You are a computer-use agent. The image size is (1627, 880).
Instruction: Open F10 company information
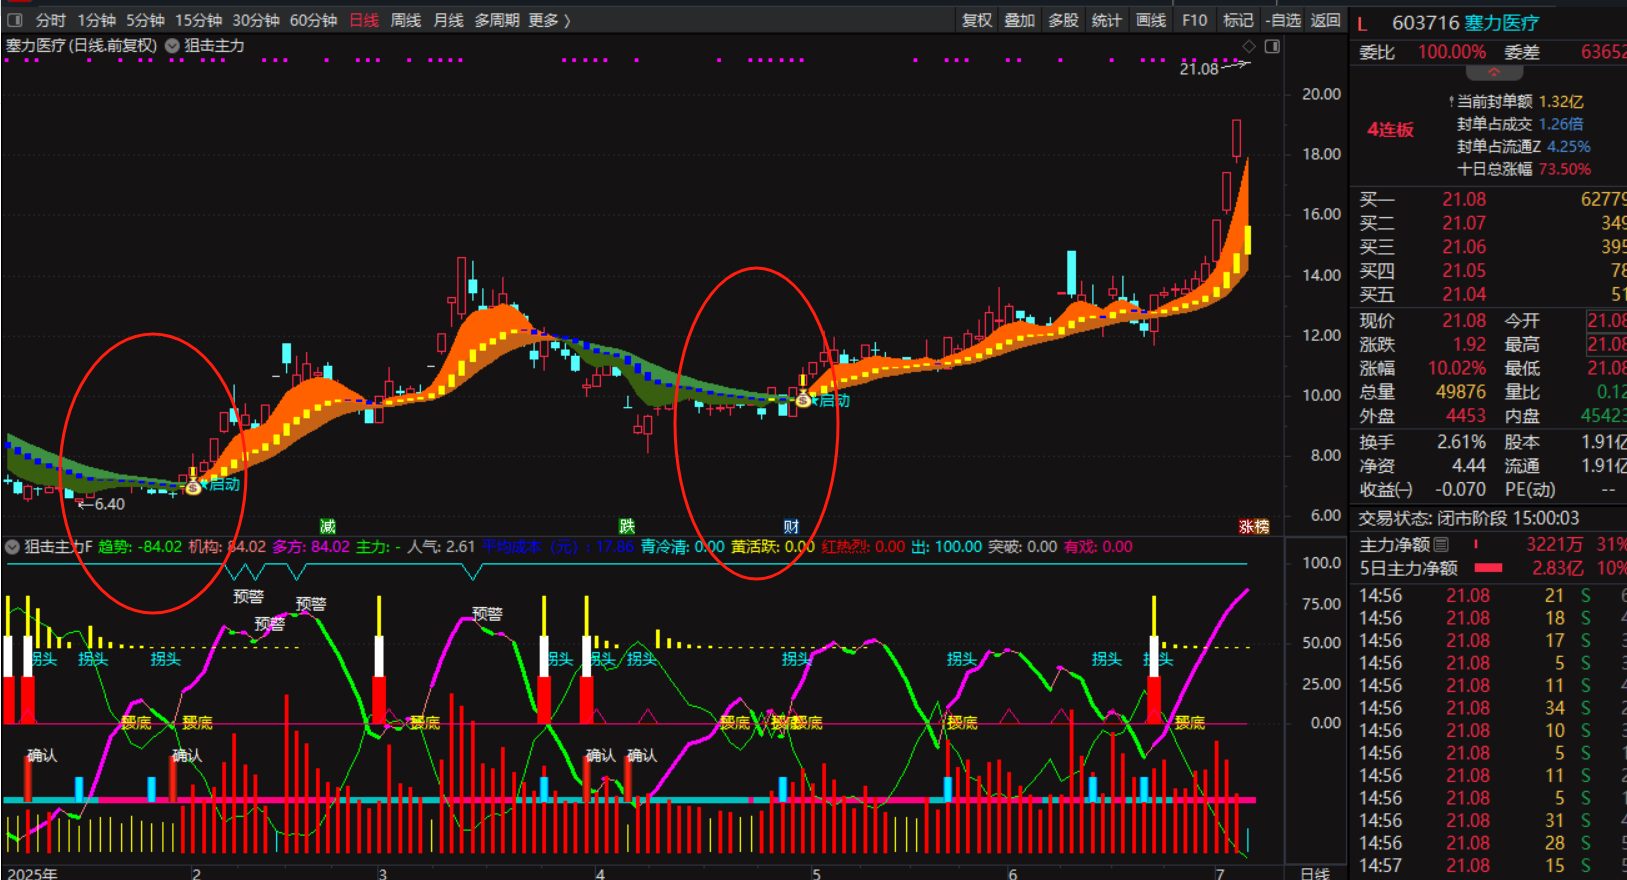click(1194, 20)
